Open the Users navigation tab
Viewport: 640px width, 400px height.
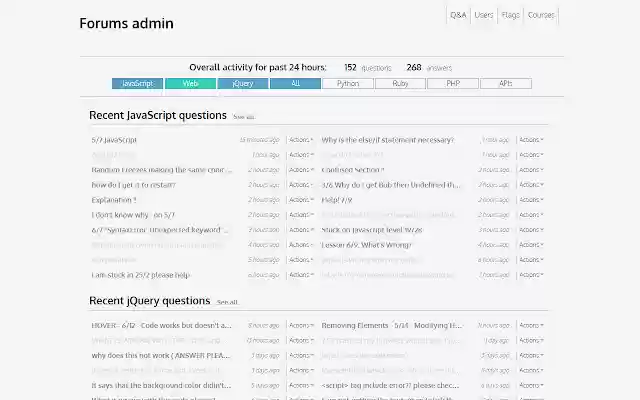click(484, 15)
